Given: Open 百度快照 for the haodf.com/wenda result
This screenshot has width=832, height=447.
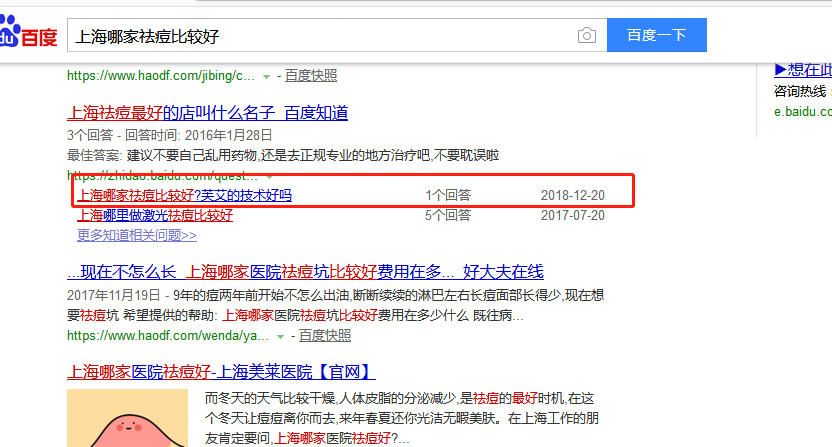Looking at the screenshot, I should click(x=325, y=335).
